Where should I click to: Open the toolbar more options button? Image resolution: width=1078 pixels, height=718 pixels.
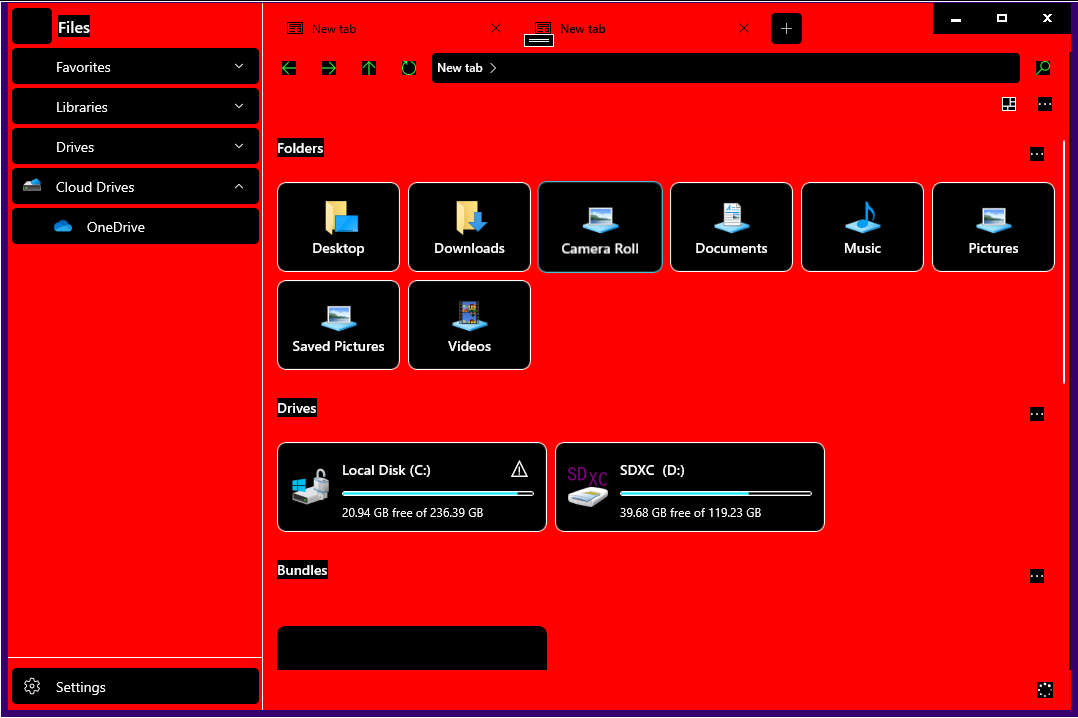[x=1044, y=104]
